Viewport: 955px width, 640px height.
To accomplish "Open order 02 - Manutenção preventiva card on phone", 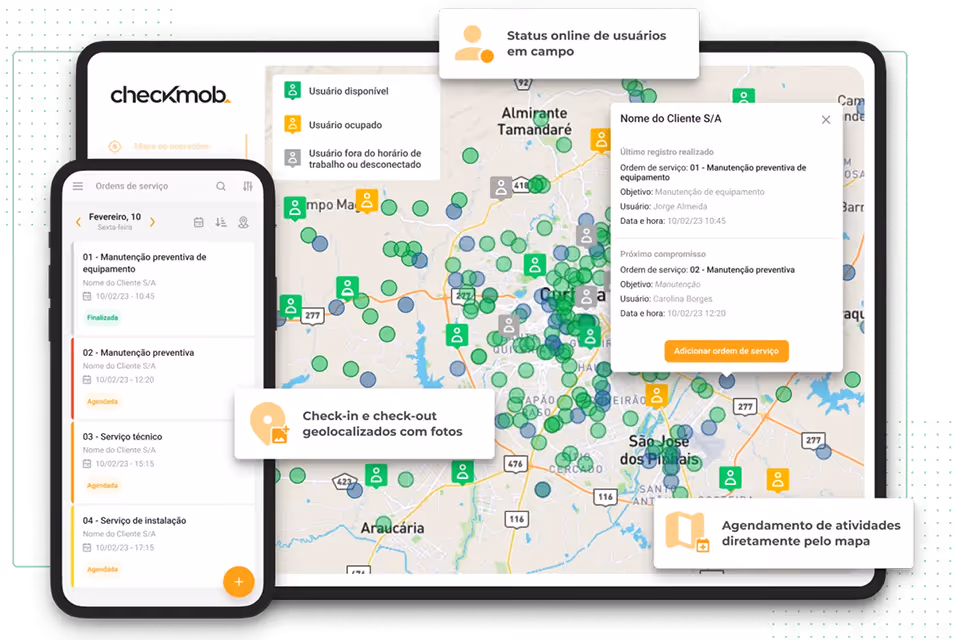I will (x=163, y=378).
